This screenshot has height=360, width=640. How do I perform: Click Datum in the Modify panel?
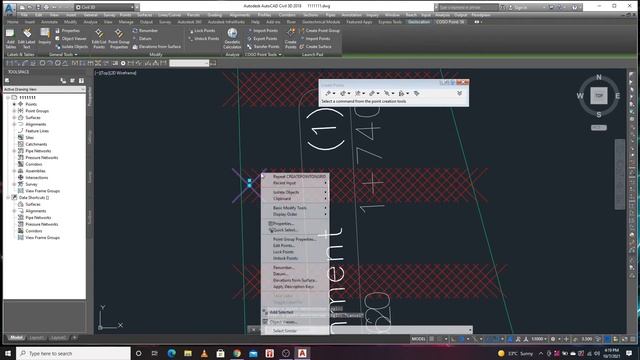coord(142,38)
